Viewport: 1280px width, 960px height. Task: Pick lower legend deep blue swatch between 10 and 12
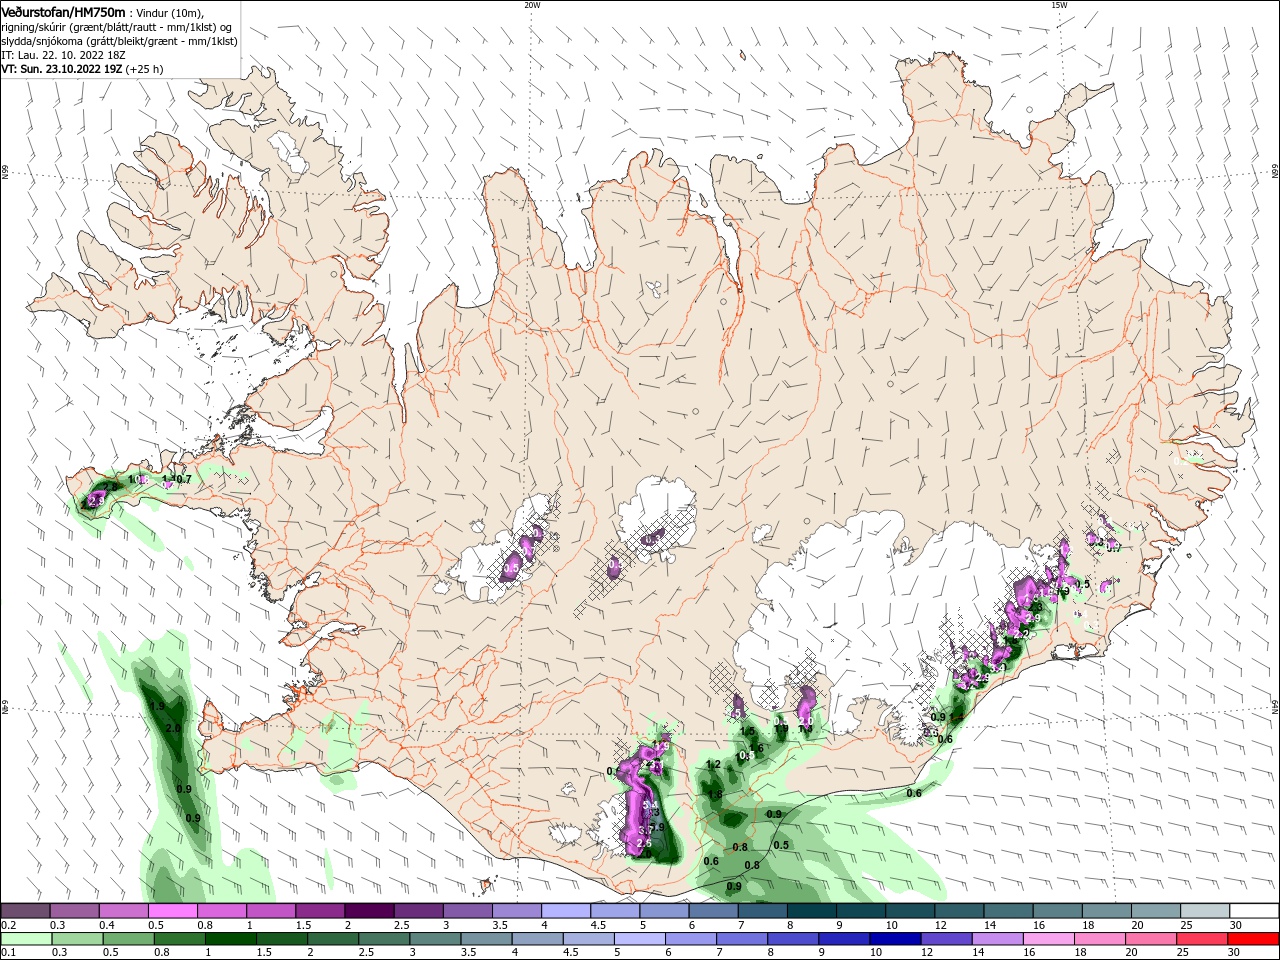point(895,939)
